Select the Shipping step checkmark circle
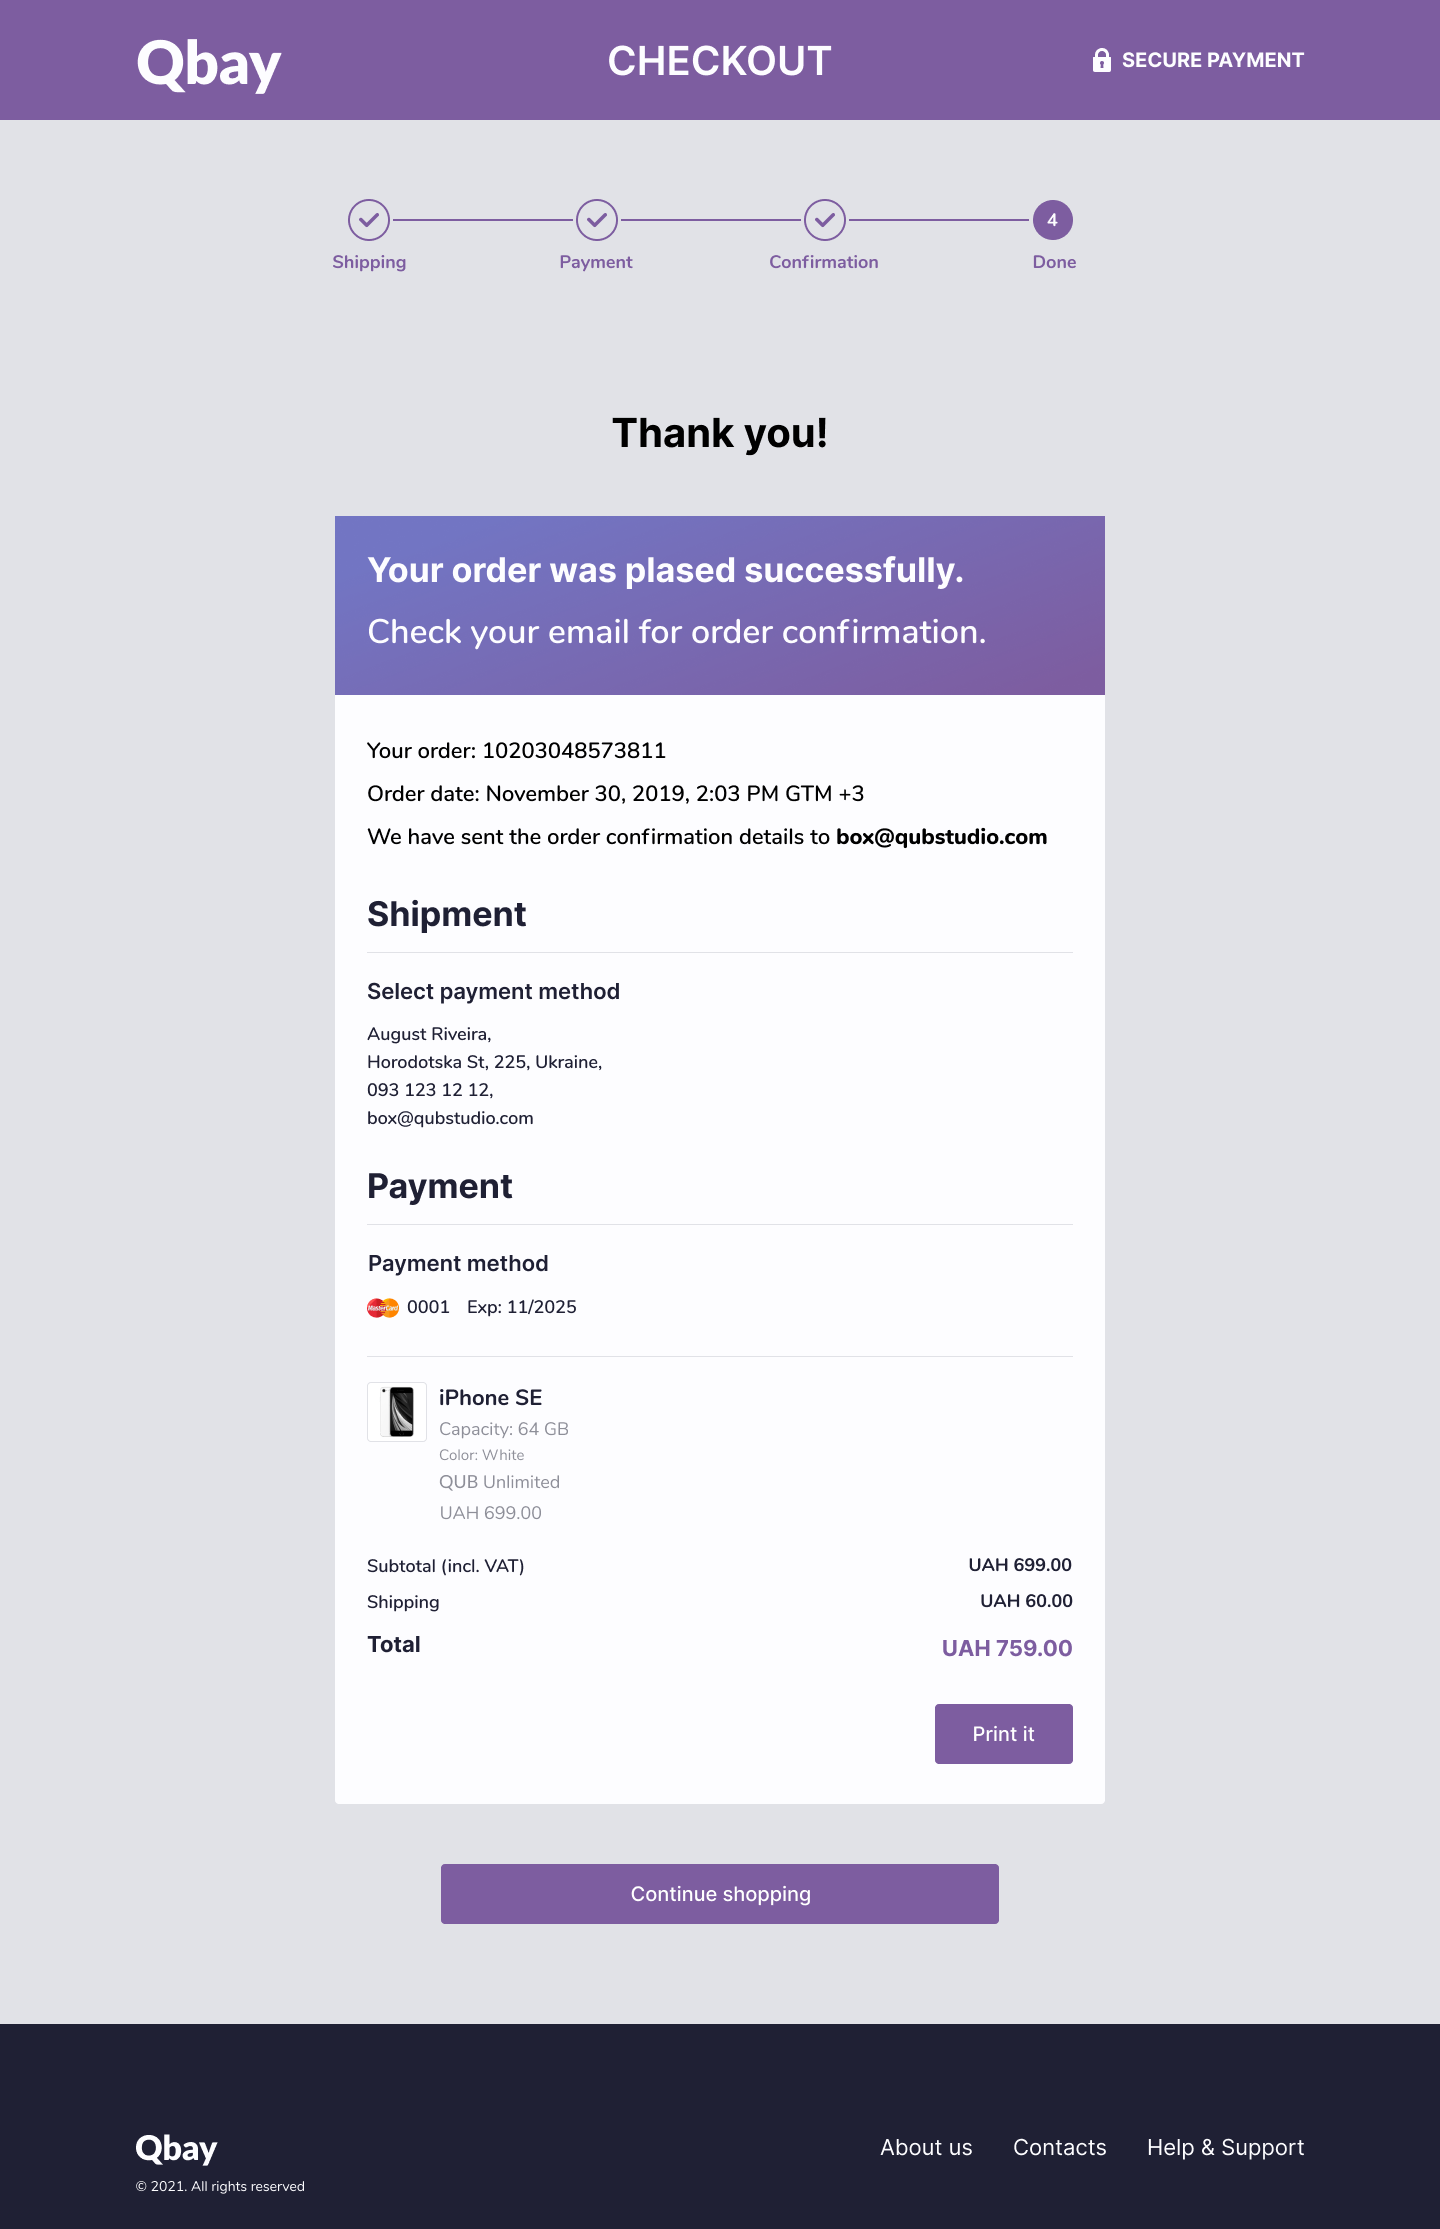Viewport: 1440px width, 2229px height. (x=369, y=220)
